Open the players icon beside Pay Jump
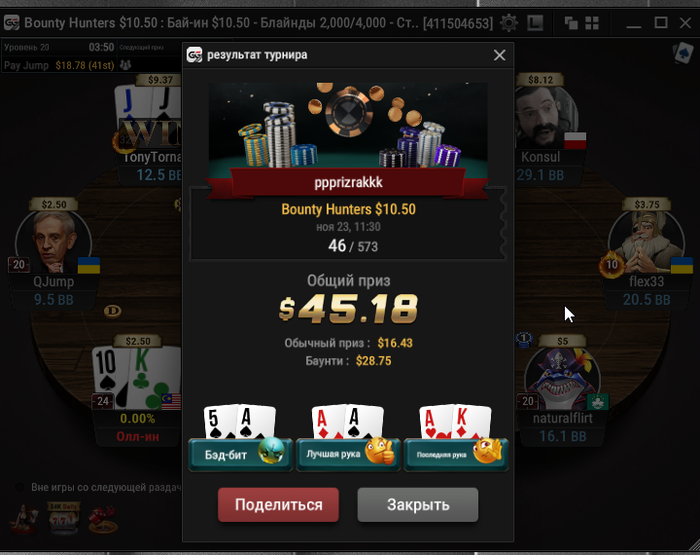 [125, 65]
